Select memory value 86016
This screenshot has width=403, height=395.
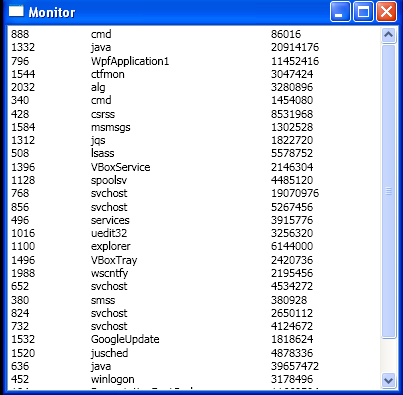(286, 34)
